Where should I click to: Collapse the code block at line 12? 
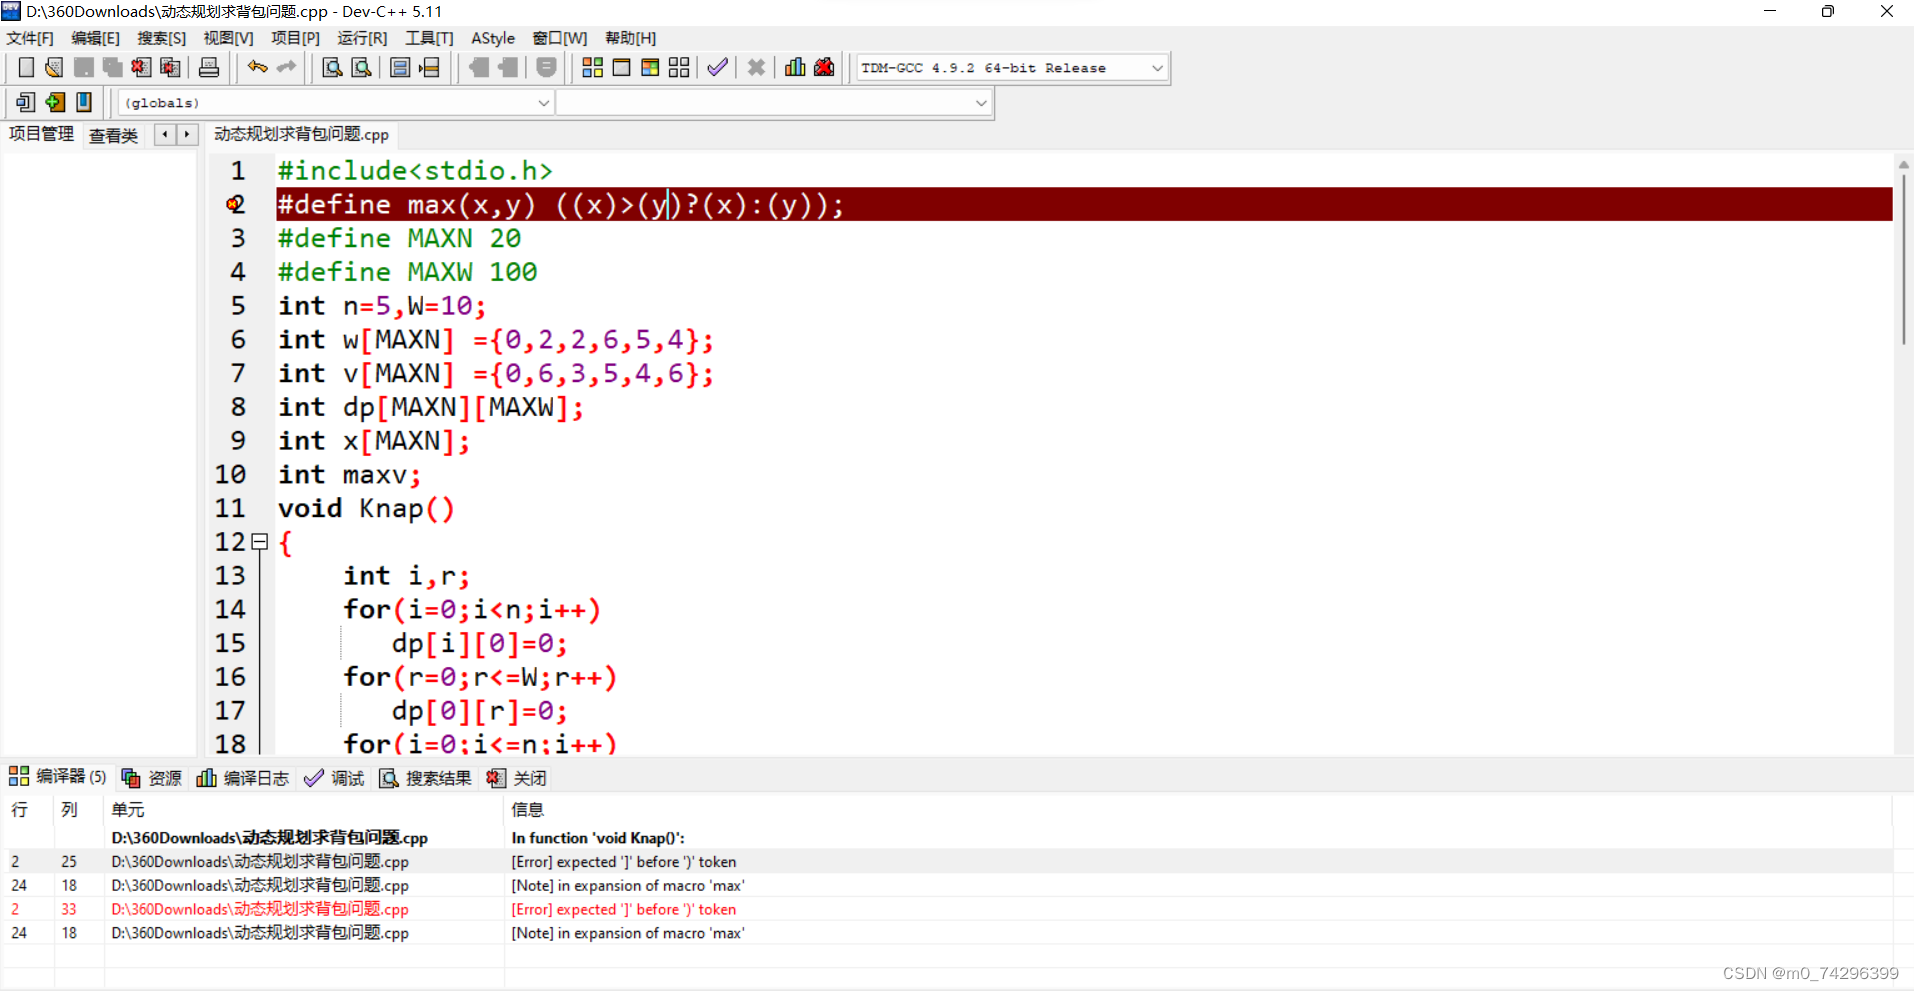259,541
